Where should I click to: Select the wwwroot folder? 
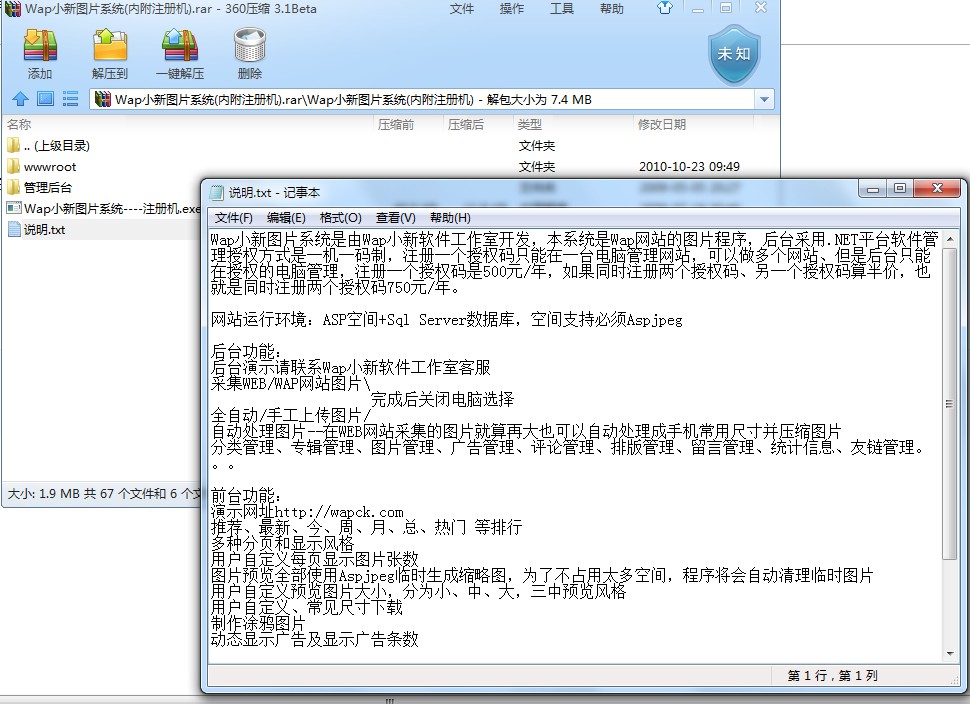[49, 167]
